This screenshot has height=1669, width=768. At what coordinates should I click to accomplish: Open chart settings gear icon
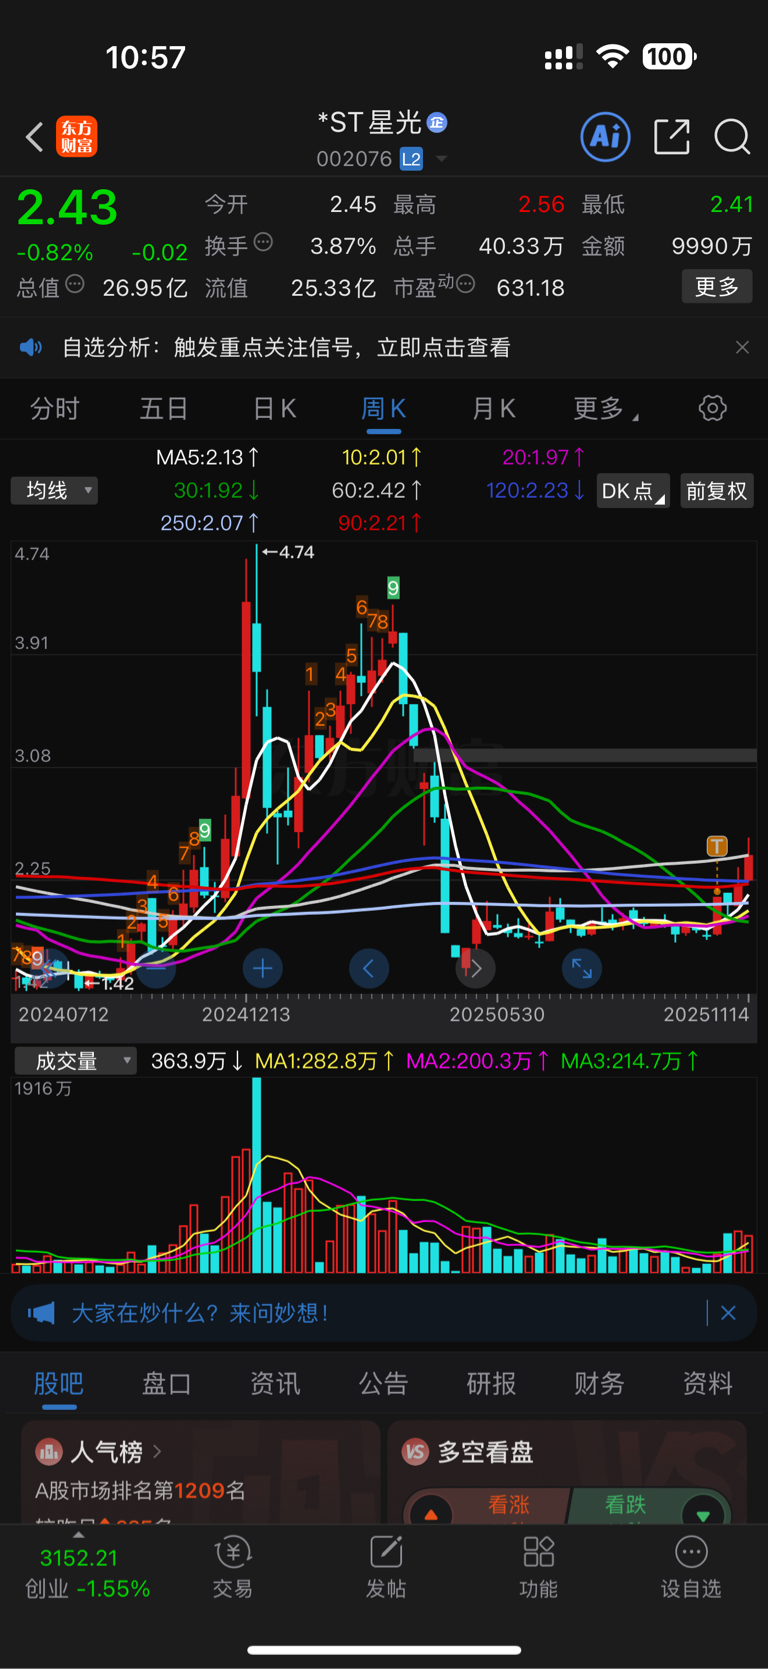click(712, 408)
